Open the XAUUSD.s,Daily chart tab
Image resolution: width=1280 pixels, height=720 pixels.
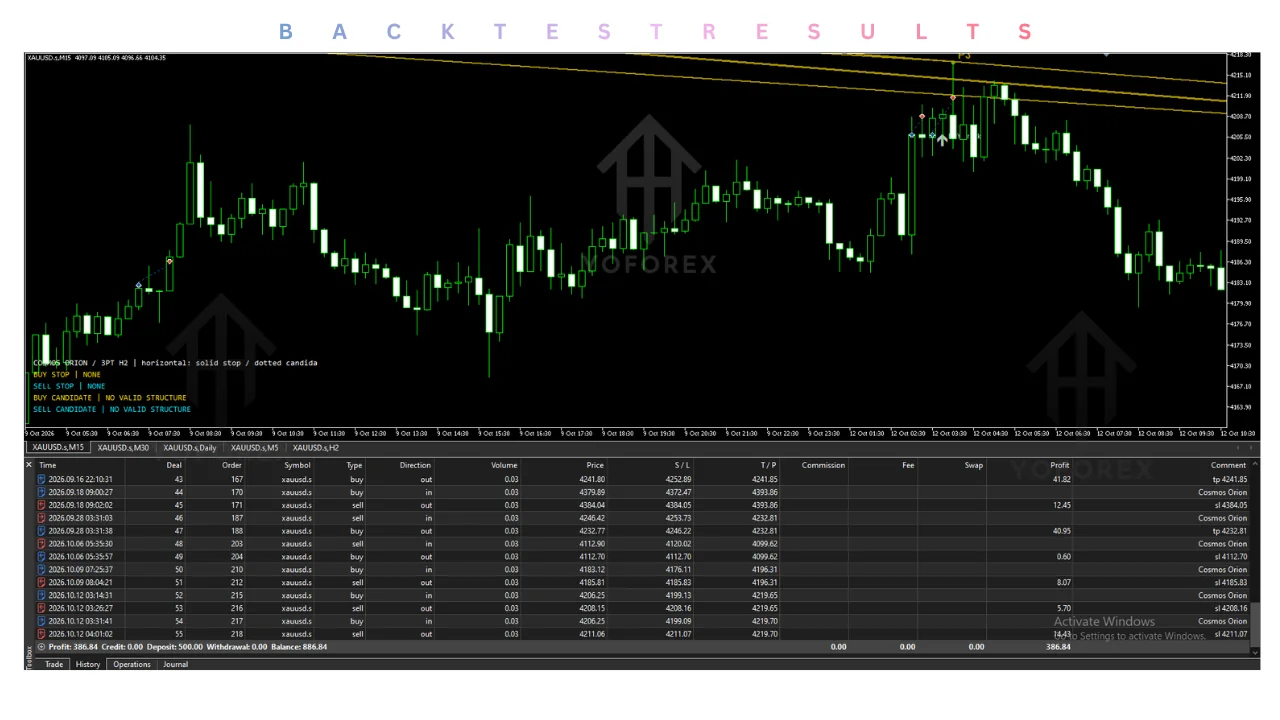point(190,448)
